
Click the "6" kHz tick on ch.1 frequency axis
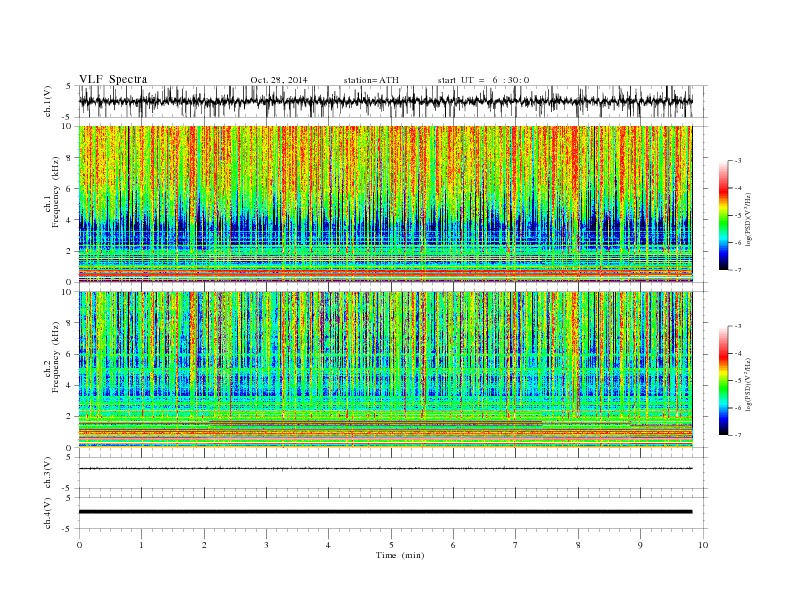(x=69, y=189)
